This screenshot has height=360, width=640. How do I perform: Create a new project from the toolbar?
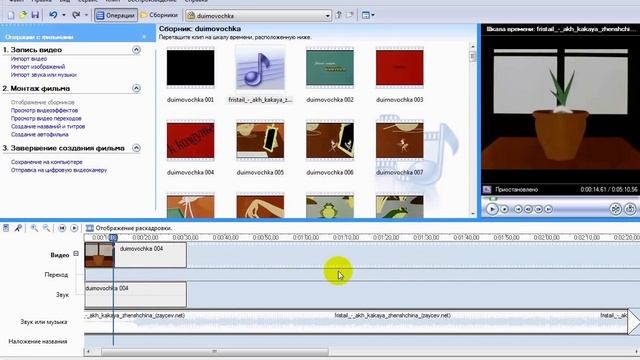tap(11, 15)
